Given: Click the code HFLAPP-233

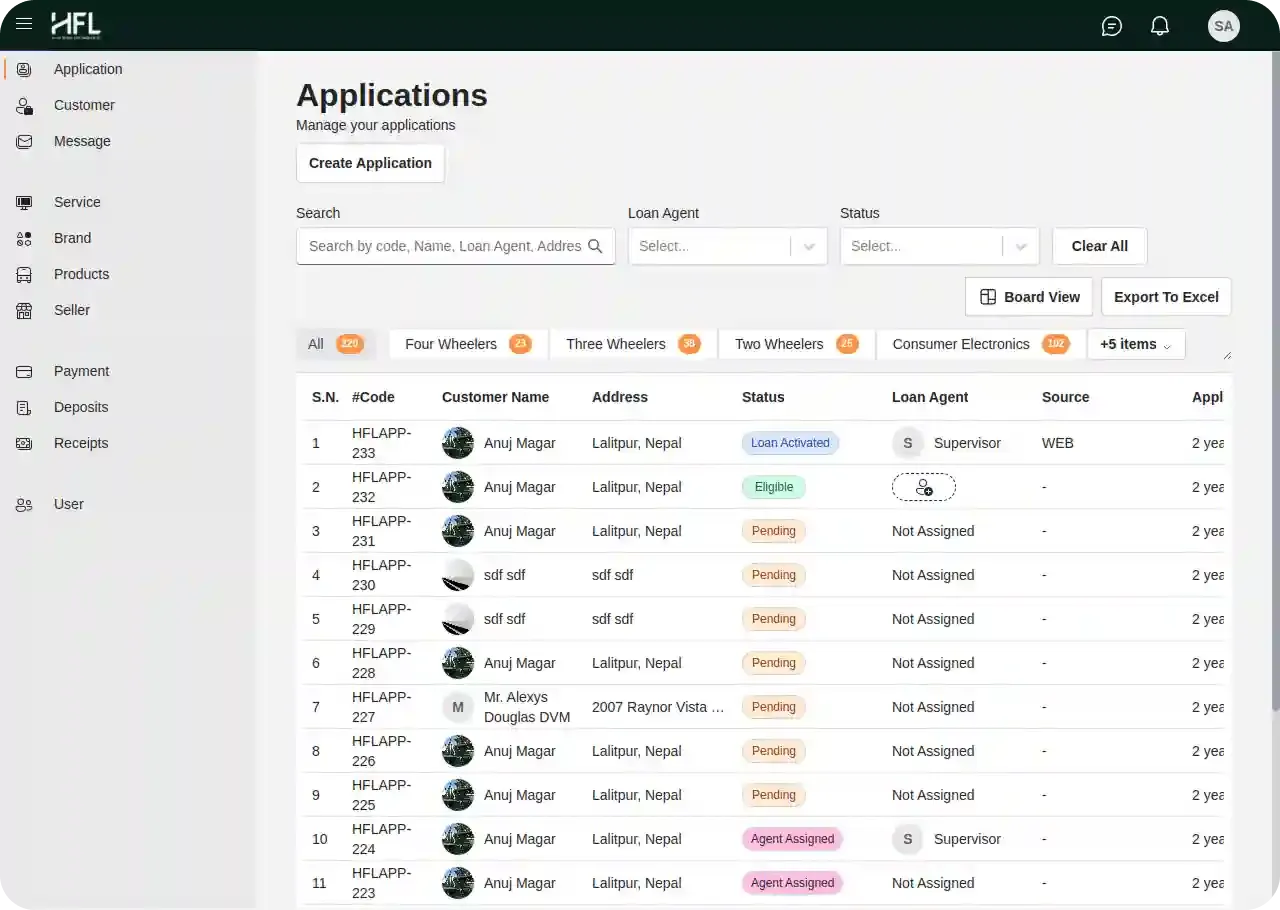Looking at the screenshot, I should point(381,443).
